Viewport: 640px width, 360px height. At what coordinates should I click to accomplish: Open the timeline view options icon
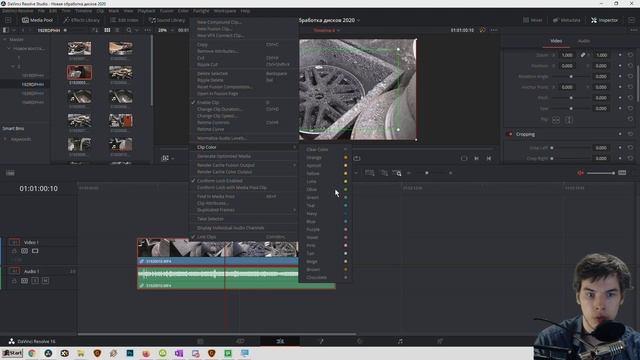pyautogui.click(x=10, y=173)
